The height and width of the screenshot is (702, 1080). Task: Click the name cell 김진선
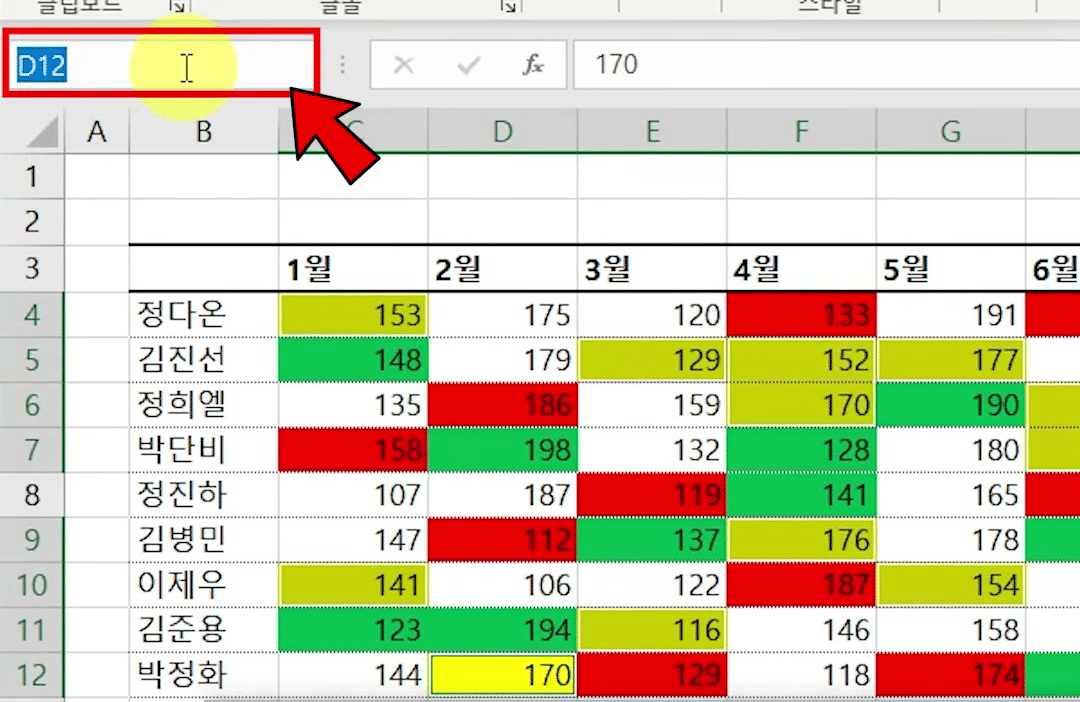pyautogui.click(x=204, y=360)
